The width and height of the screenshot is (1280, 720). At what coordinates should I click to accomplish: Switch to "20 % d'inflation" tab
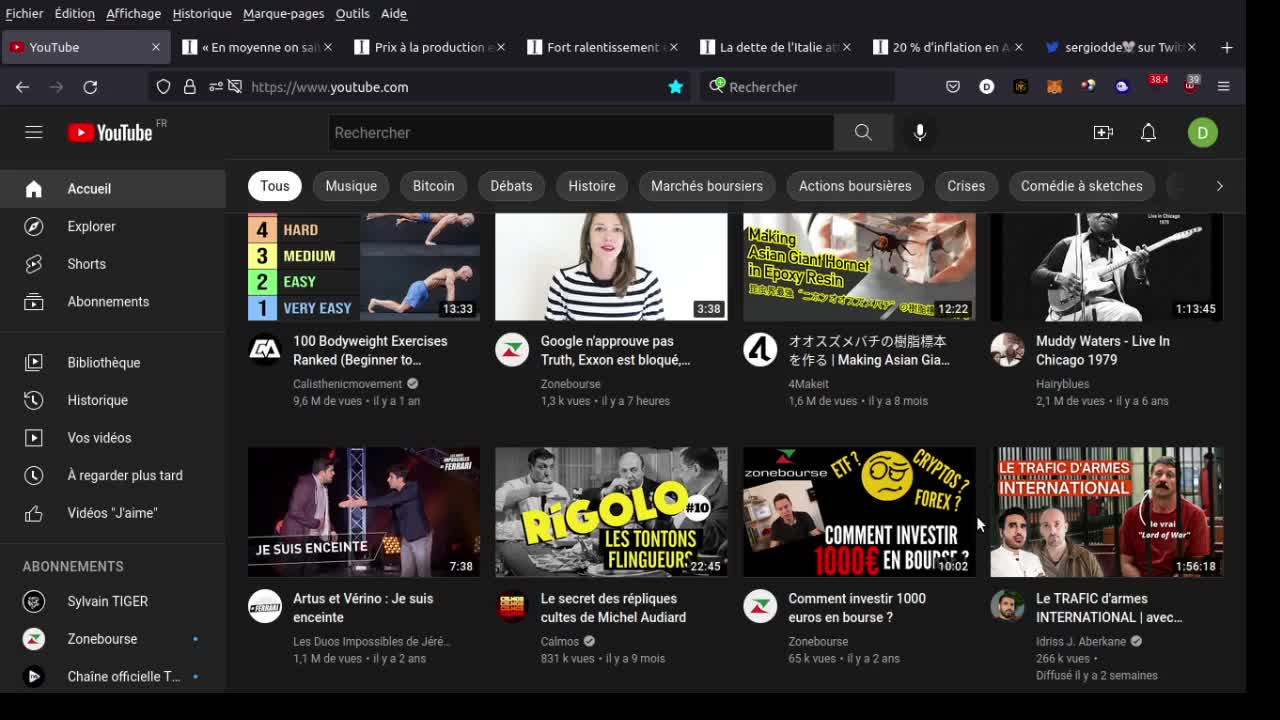coord(950,47)
